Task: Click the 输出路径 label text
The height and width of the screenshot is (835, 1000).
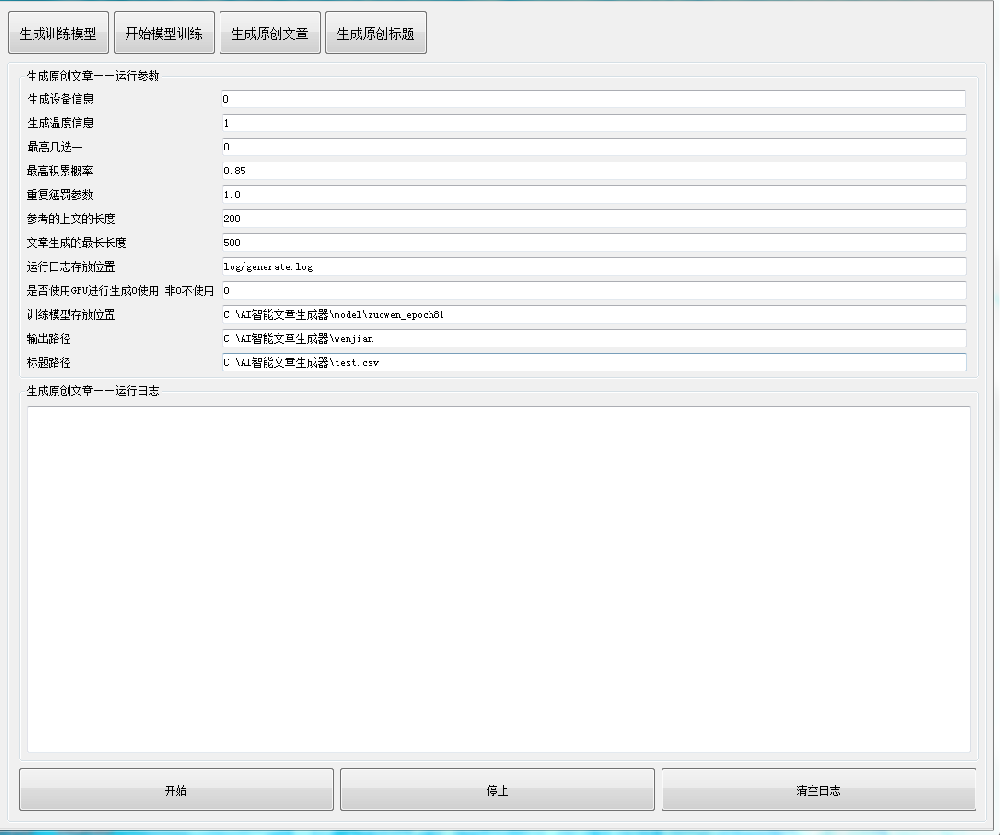Action: coord(48,339)
